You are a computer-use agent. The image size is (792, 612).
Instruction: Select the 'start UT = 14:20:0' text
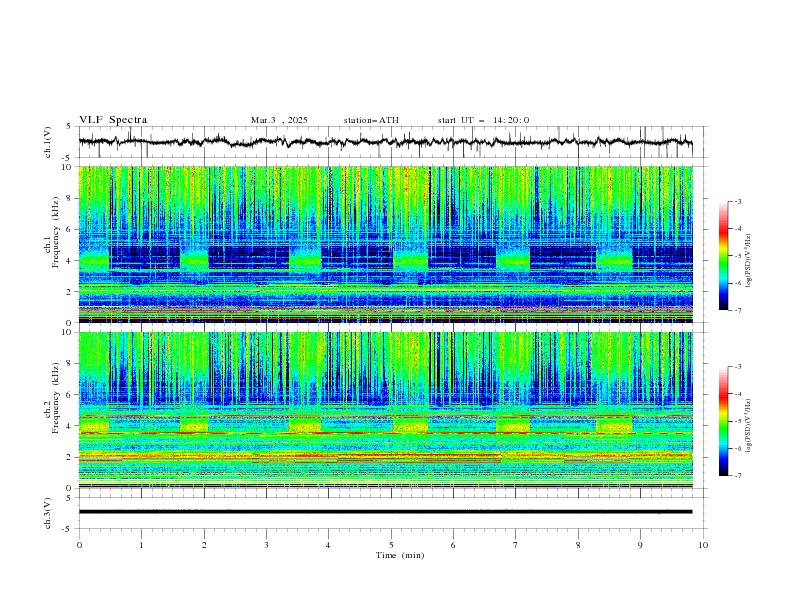pyautogui.click(x=483, y=120)
